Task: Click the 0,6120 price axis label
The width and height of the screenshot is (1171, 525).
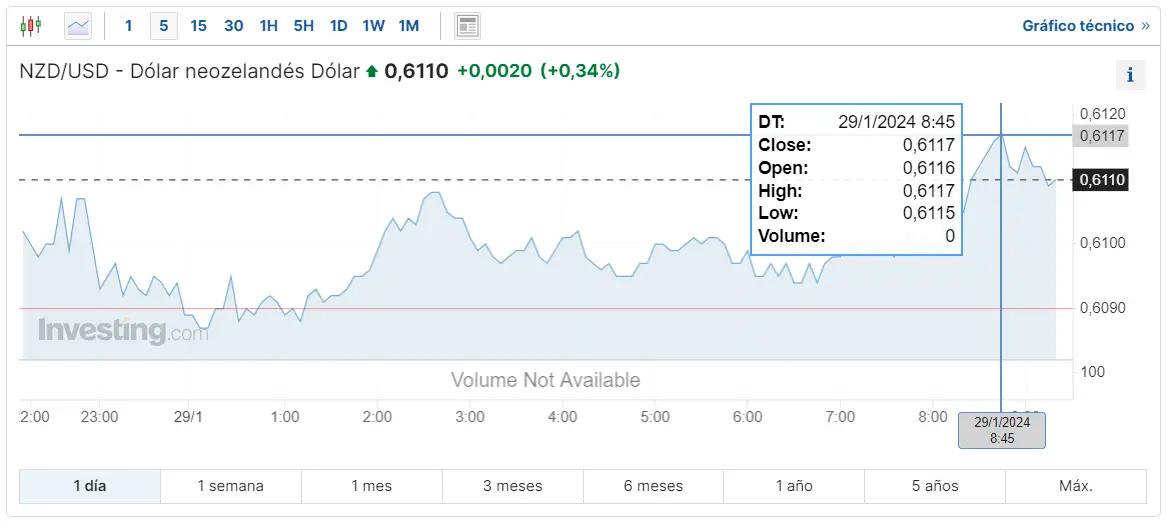Action: pos(1103,114)
